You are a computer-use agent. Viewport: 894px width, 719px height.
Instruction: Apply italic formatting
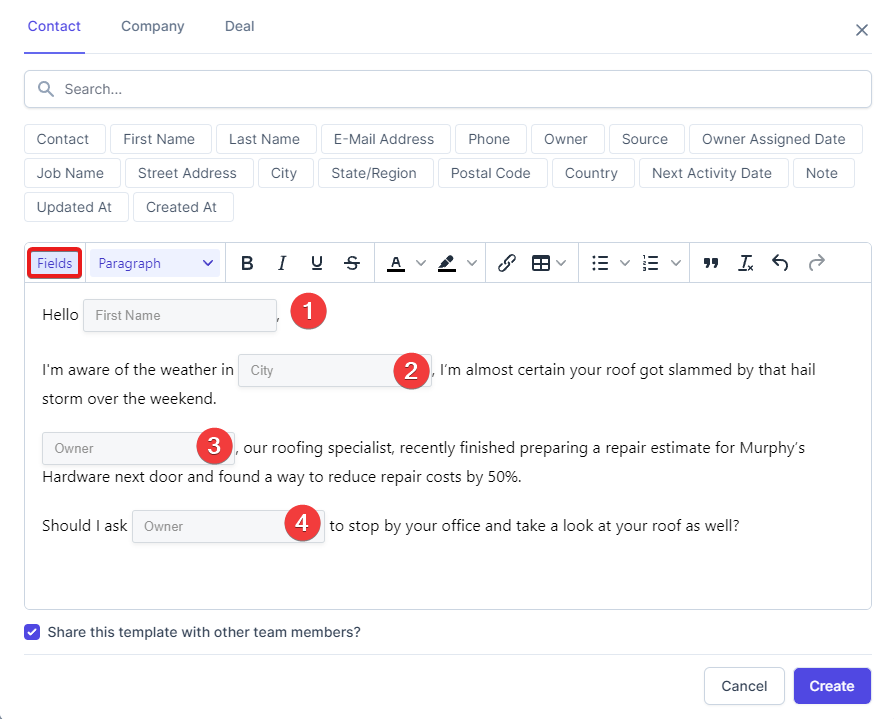tap(282, 262)
